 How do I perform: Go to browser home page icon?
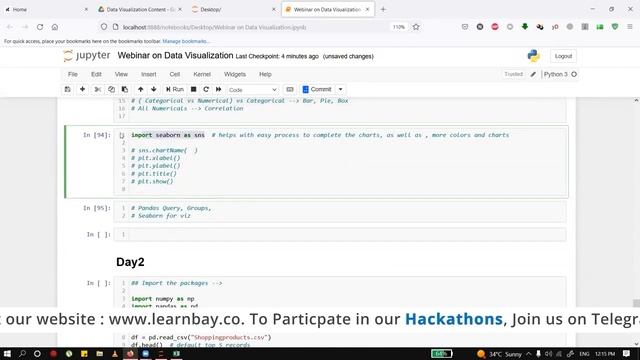point(55,27)
